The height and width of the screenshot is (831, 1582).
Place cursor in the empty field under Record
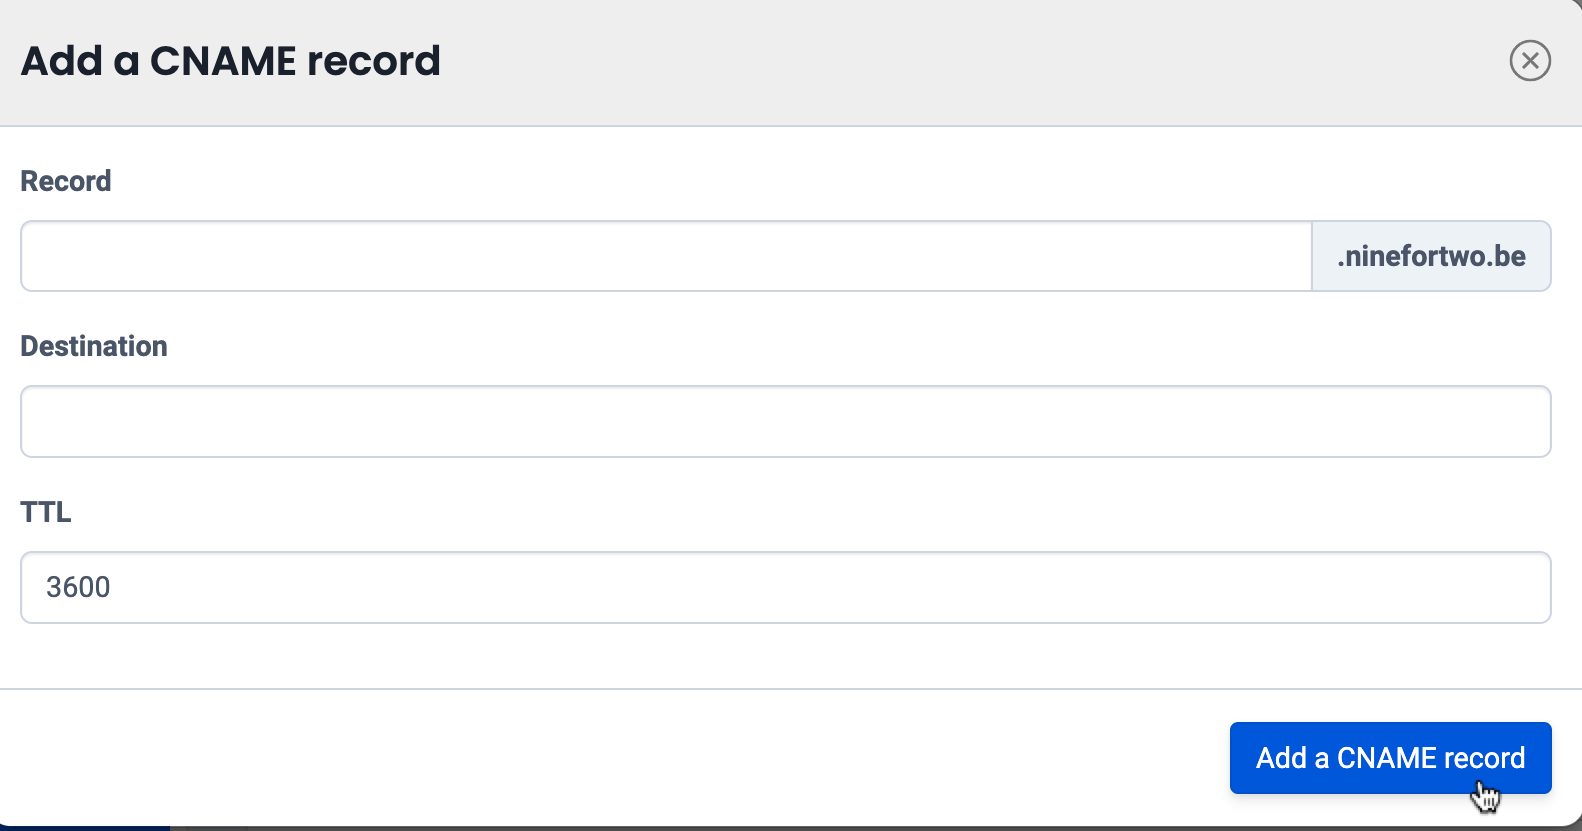pyautogui.click(x=665, y=256)
